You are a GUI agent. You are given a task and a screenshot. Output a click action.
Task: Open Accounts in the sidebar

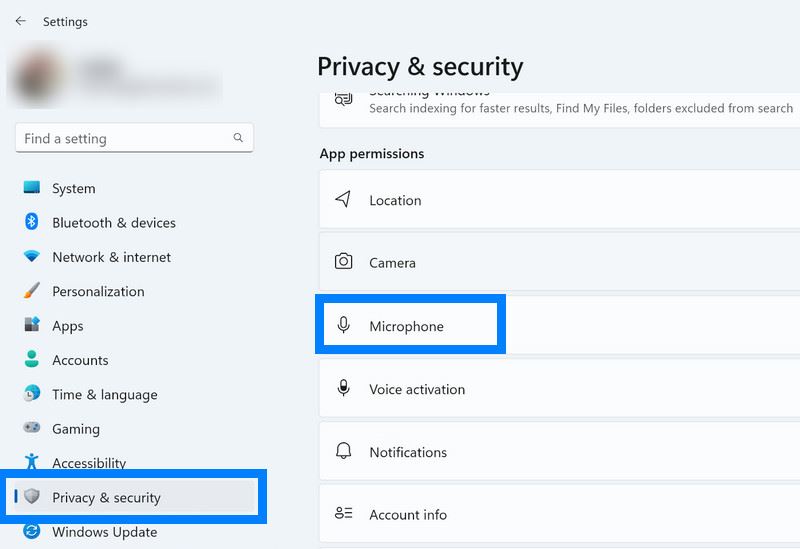coord(80,360)
